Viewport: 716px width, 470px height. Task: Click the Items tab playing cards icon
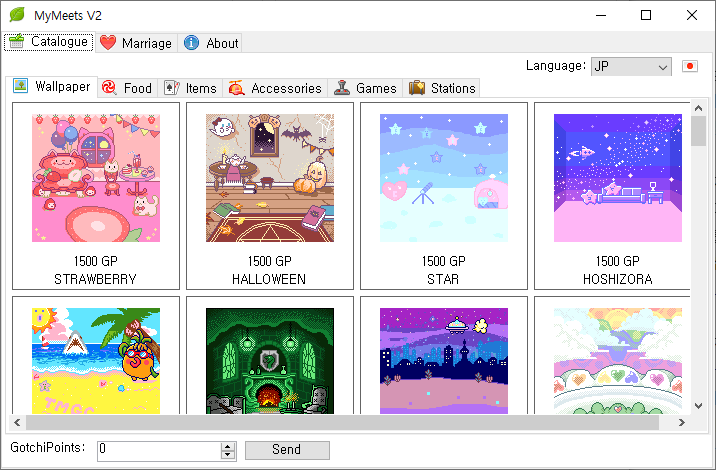coord(172,87)
